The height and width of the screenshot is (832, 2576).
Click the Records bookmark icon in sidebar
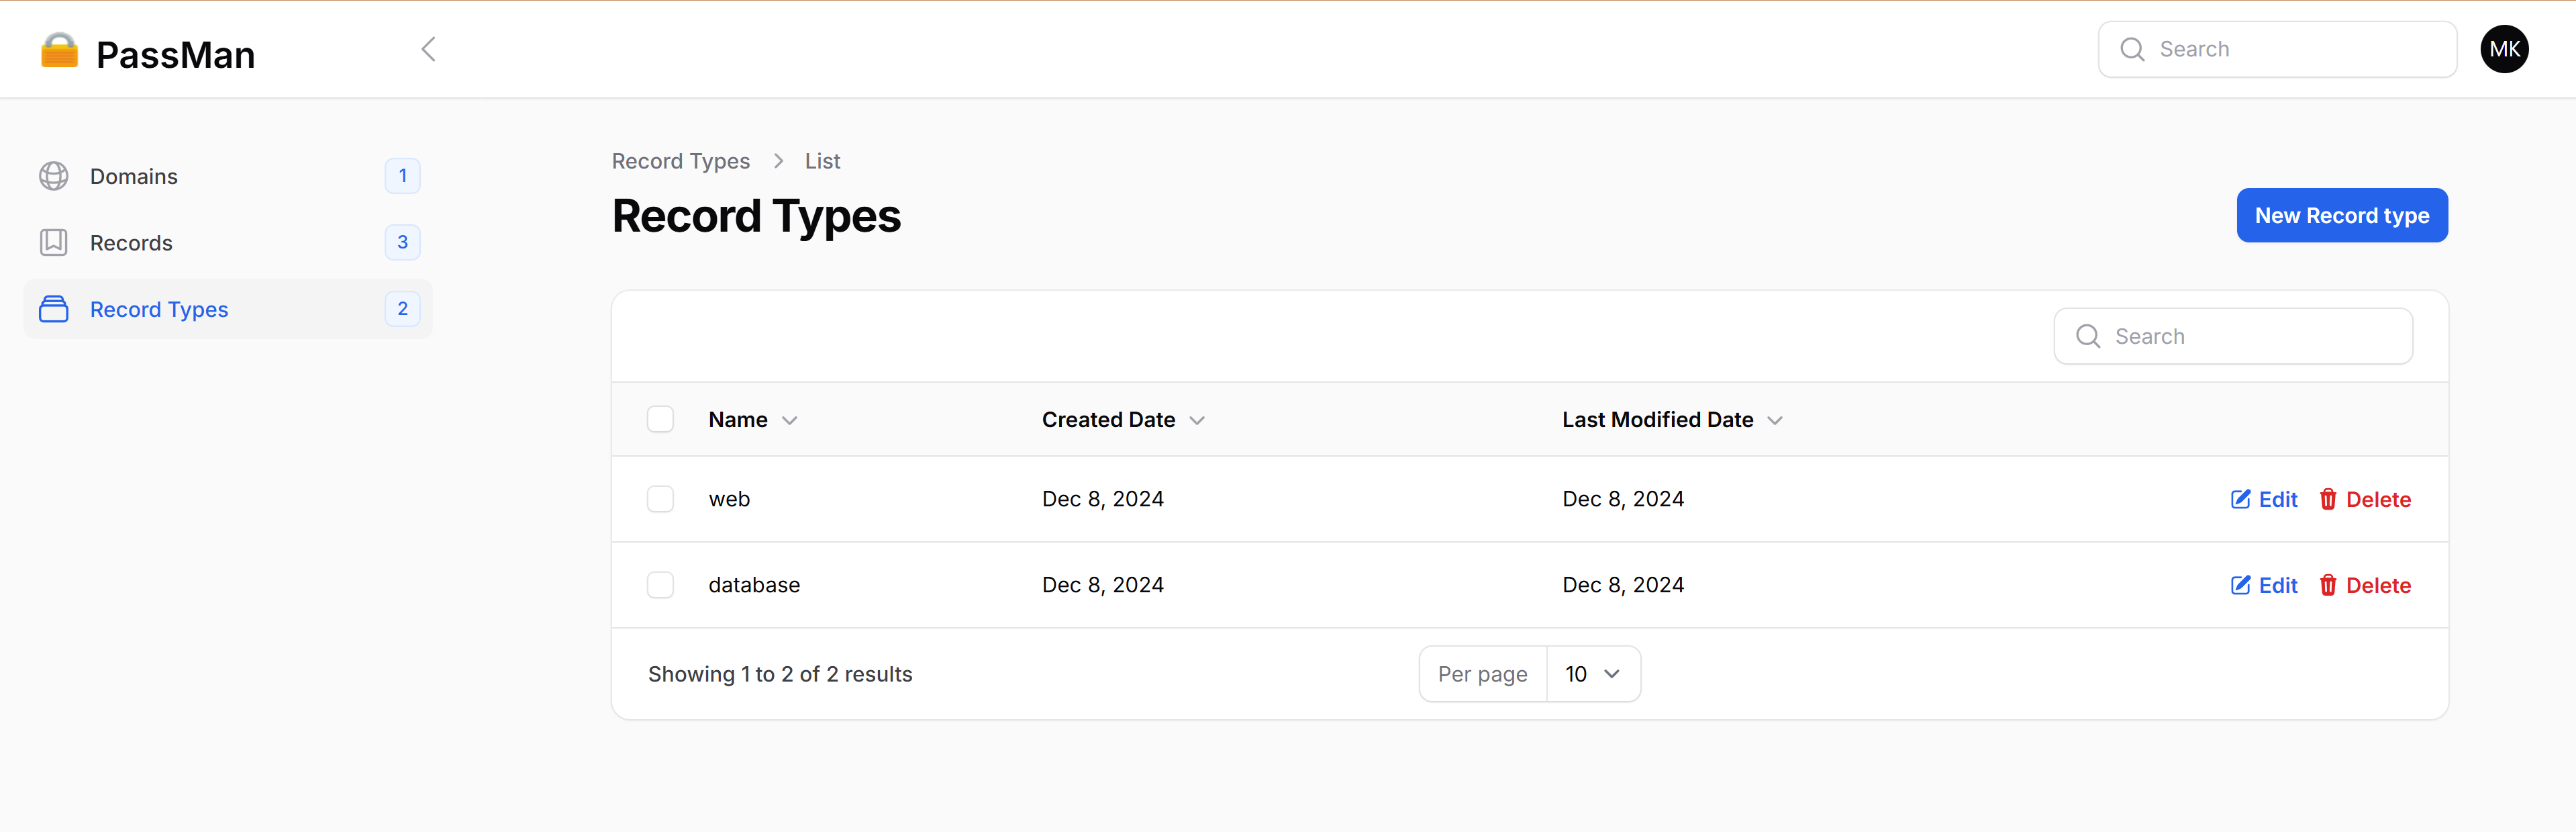[53, 242]
